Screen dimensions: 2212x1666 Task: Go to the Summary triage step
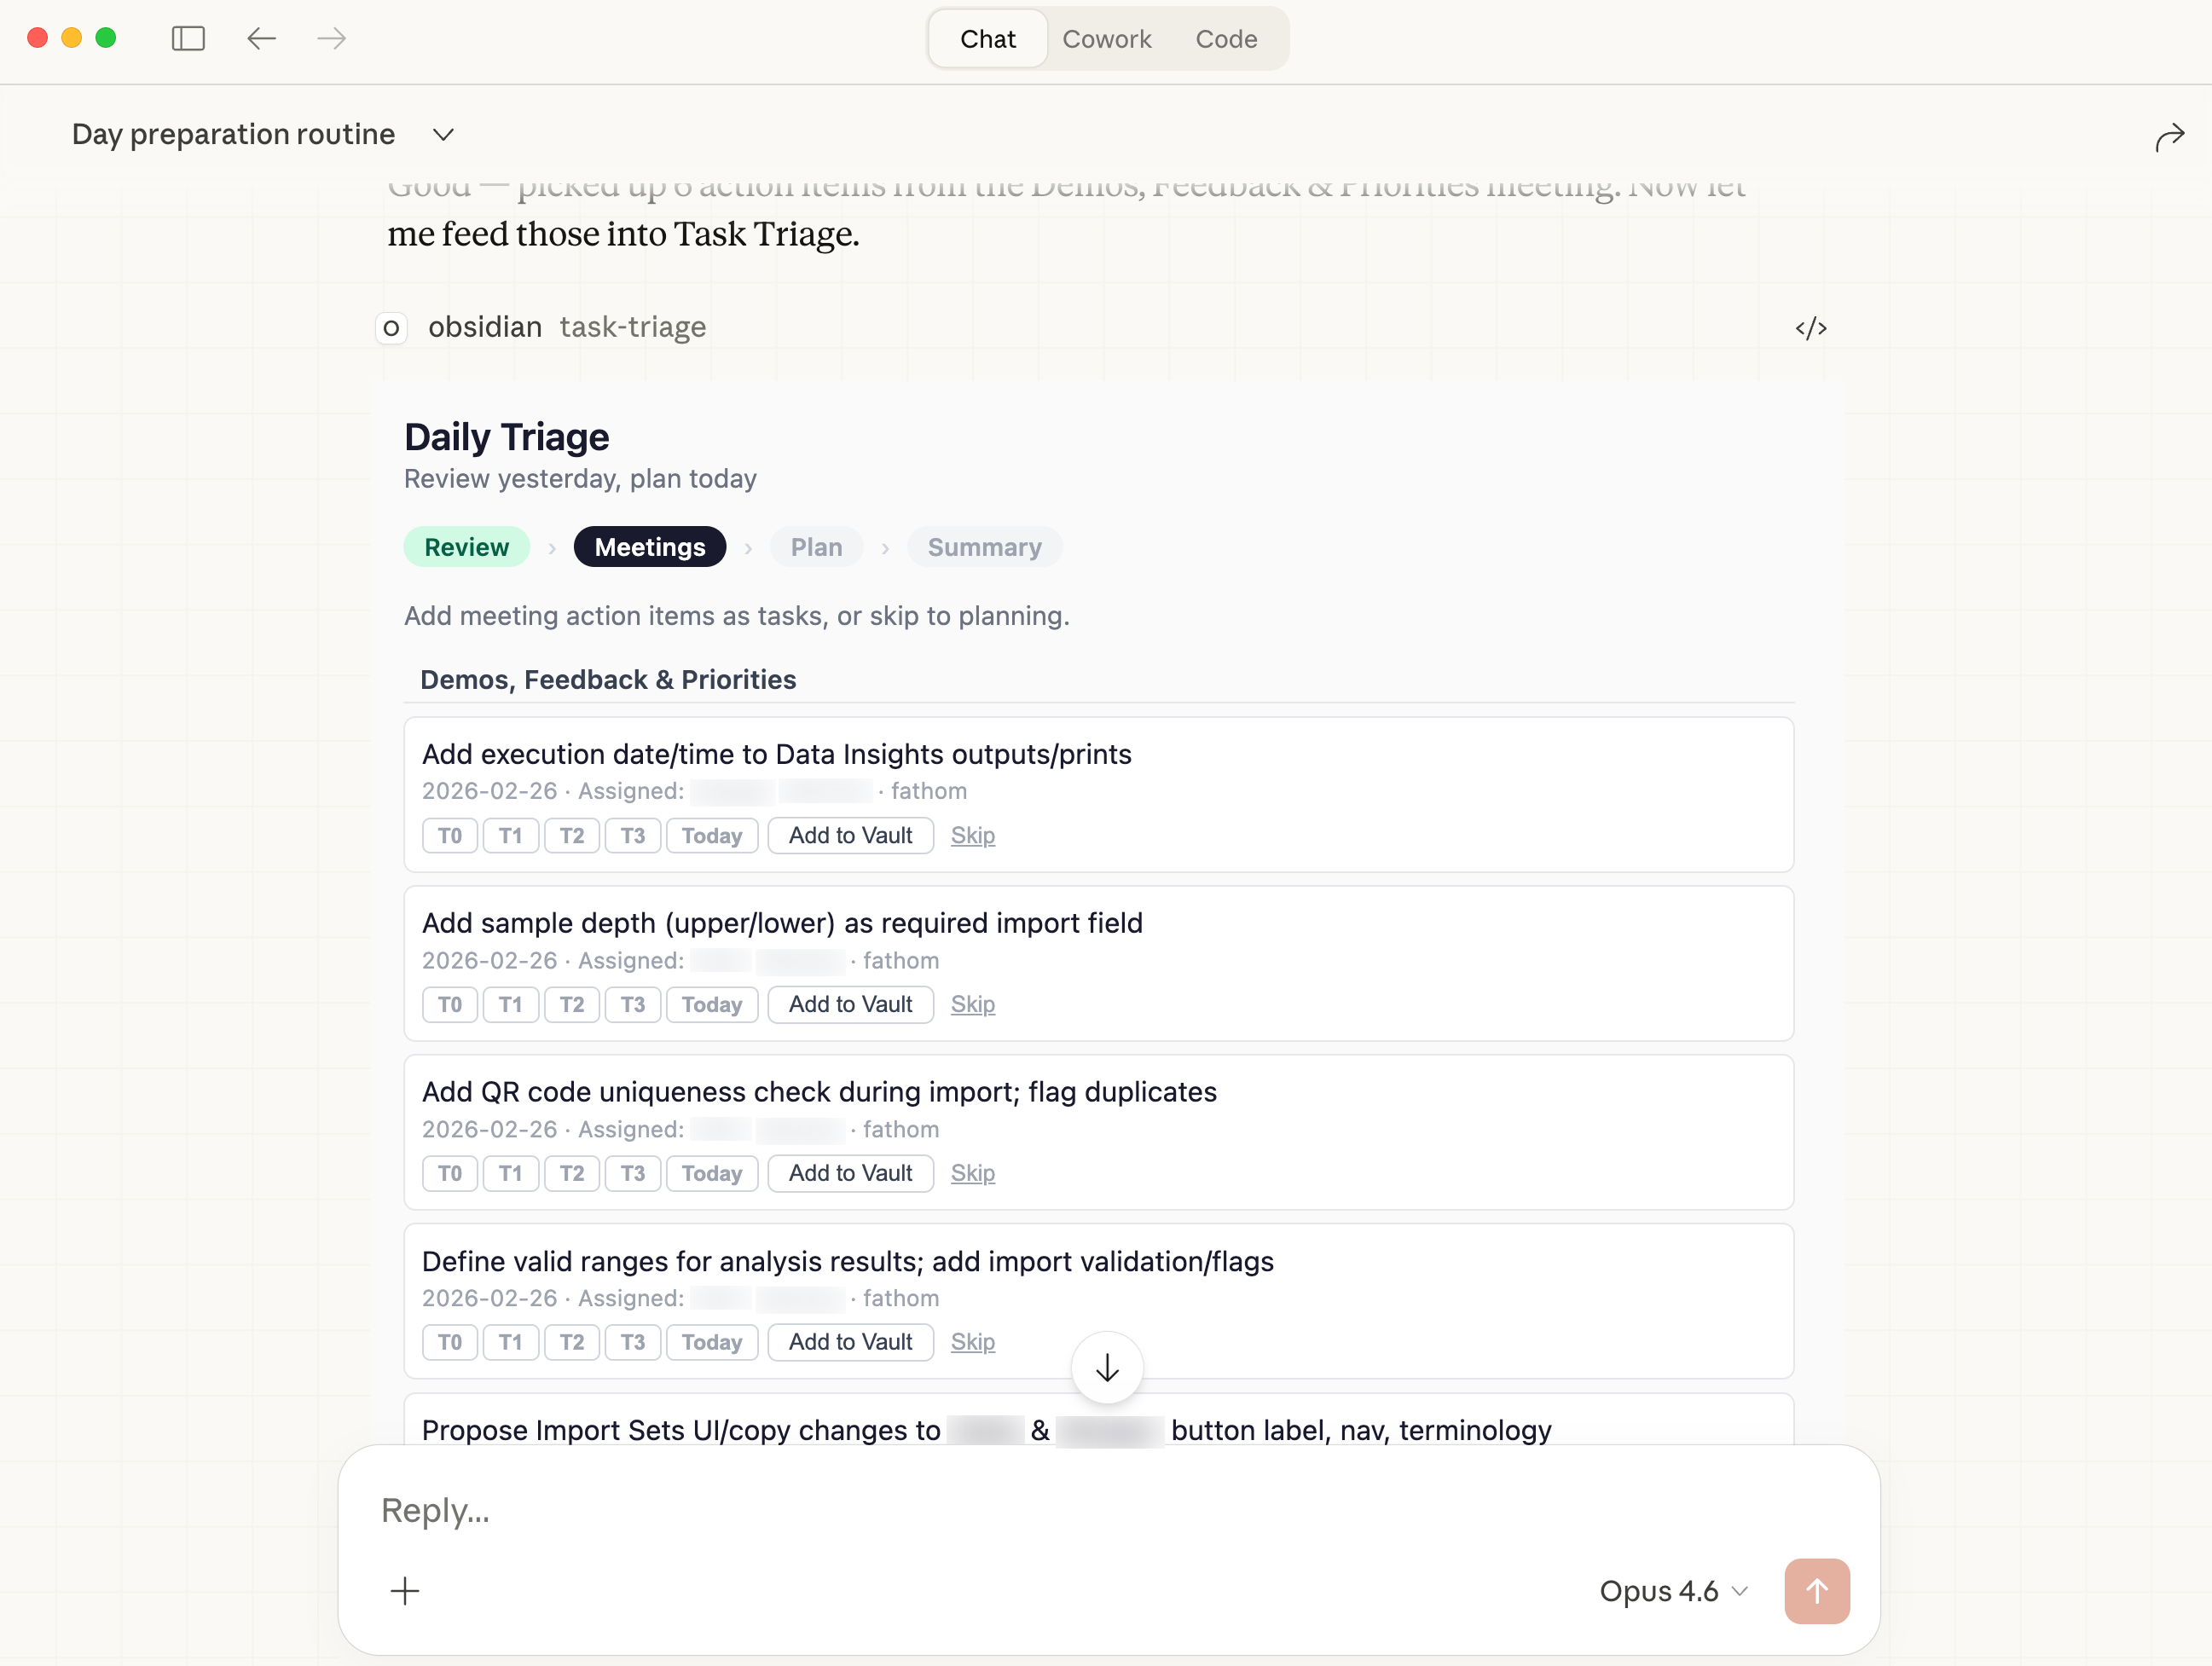tap(984, 547)
